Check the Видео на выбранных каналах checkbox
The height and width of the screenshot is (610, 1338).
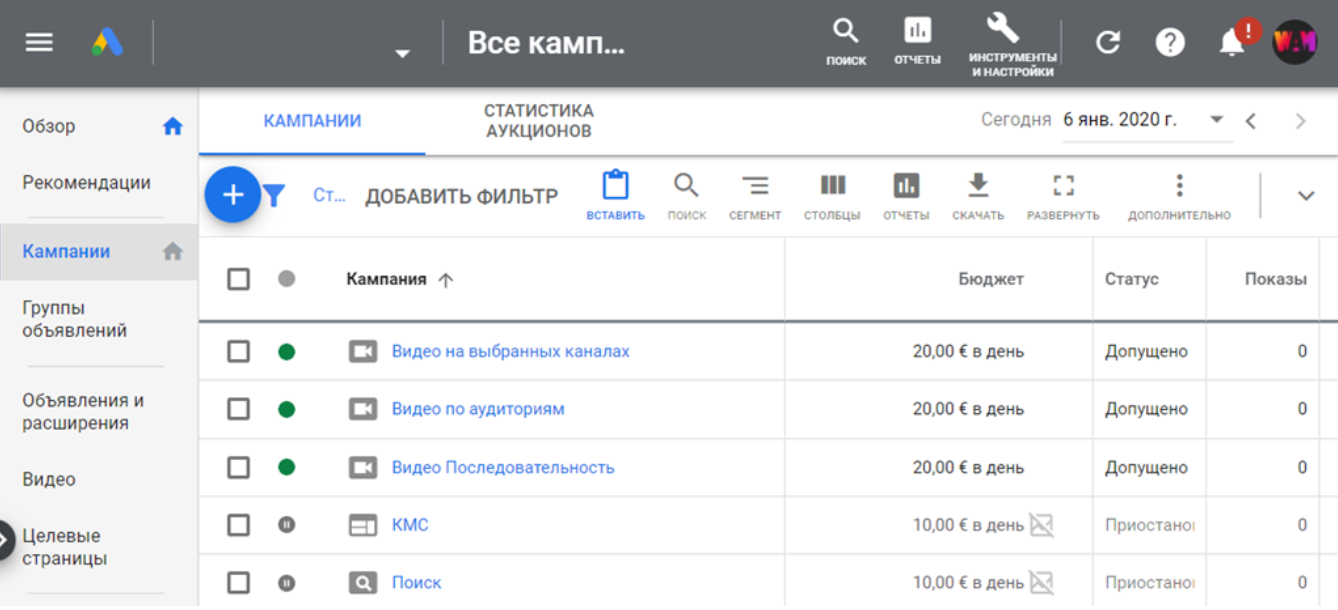tap(238, 351)
